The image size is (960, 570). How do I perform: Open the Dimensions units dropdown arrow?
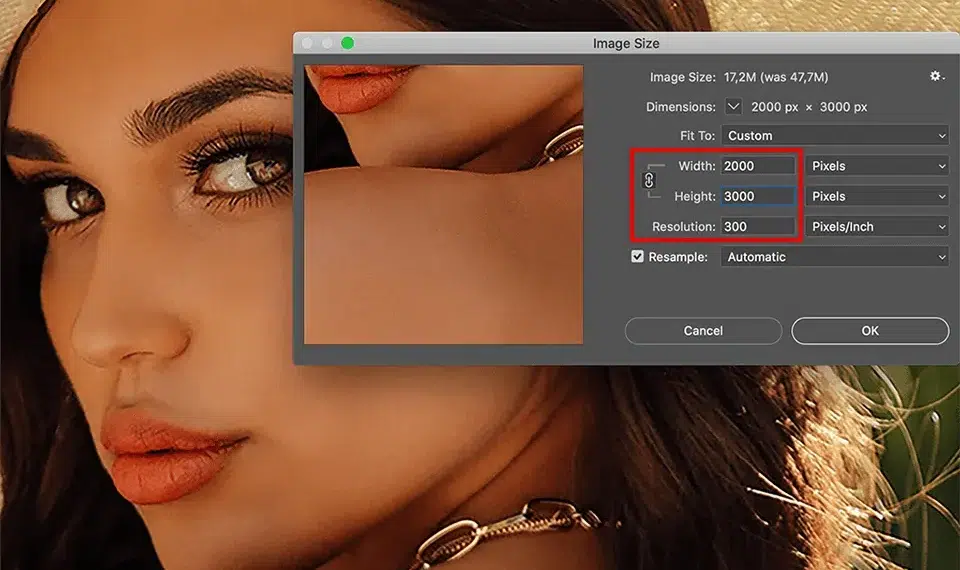(733, 107)
